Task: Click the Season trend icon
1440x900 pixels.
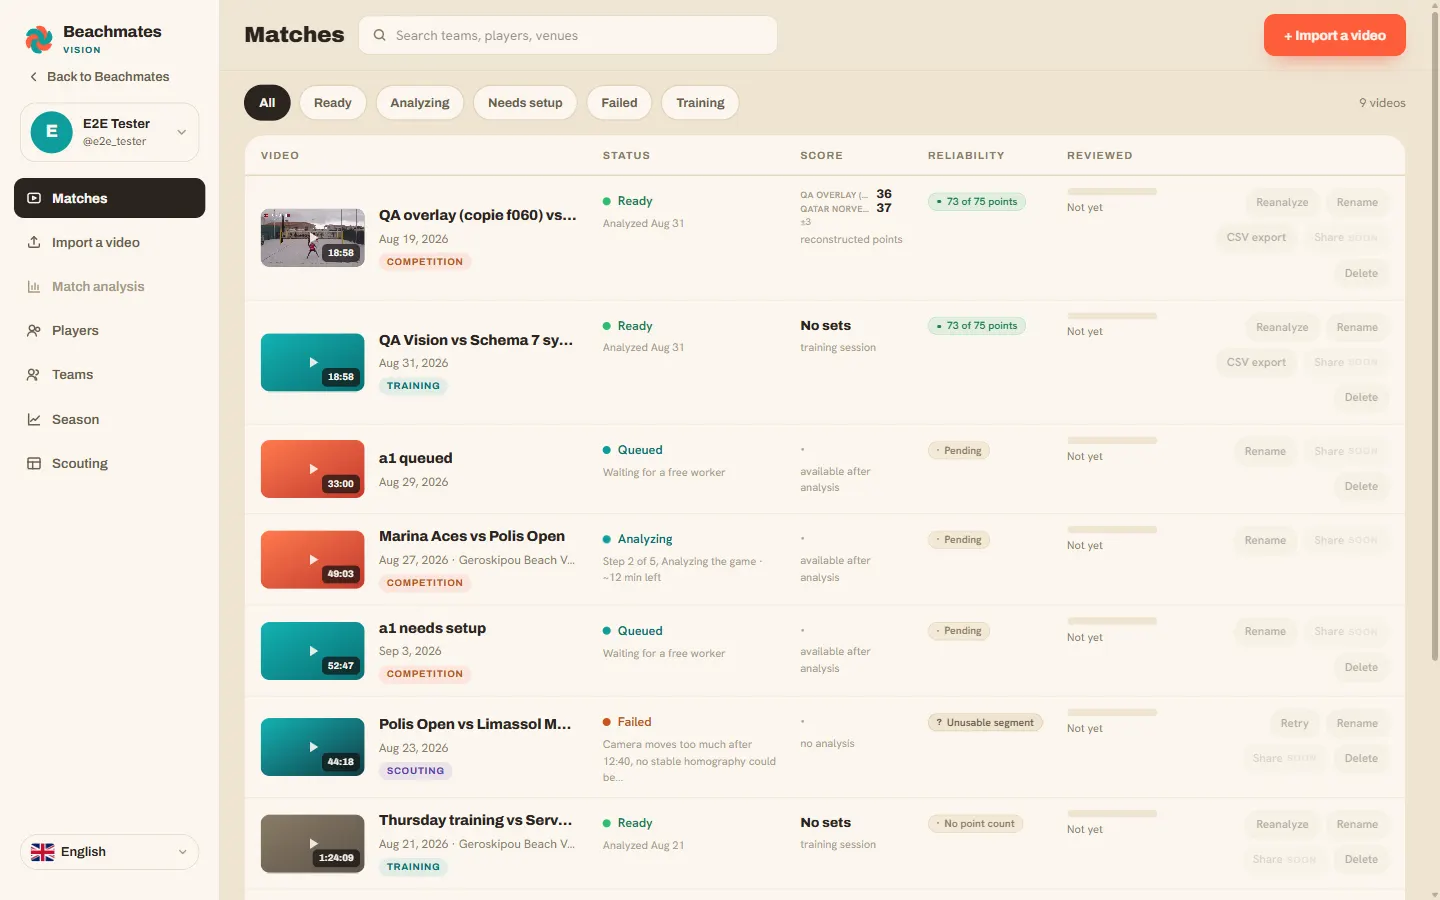Action: tap(34, 419)
